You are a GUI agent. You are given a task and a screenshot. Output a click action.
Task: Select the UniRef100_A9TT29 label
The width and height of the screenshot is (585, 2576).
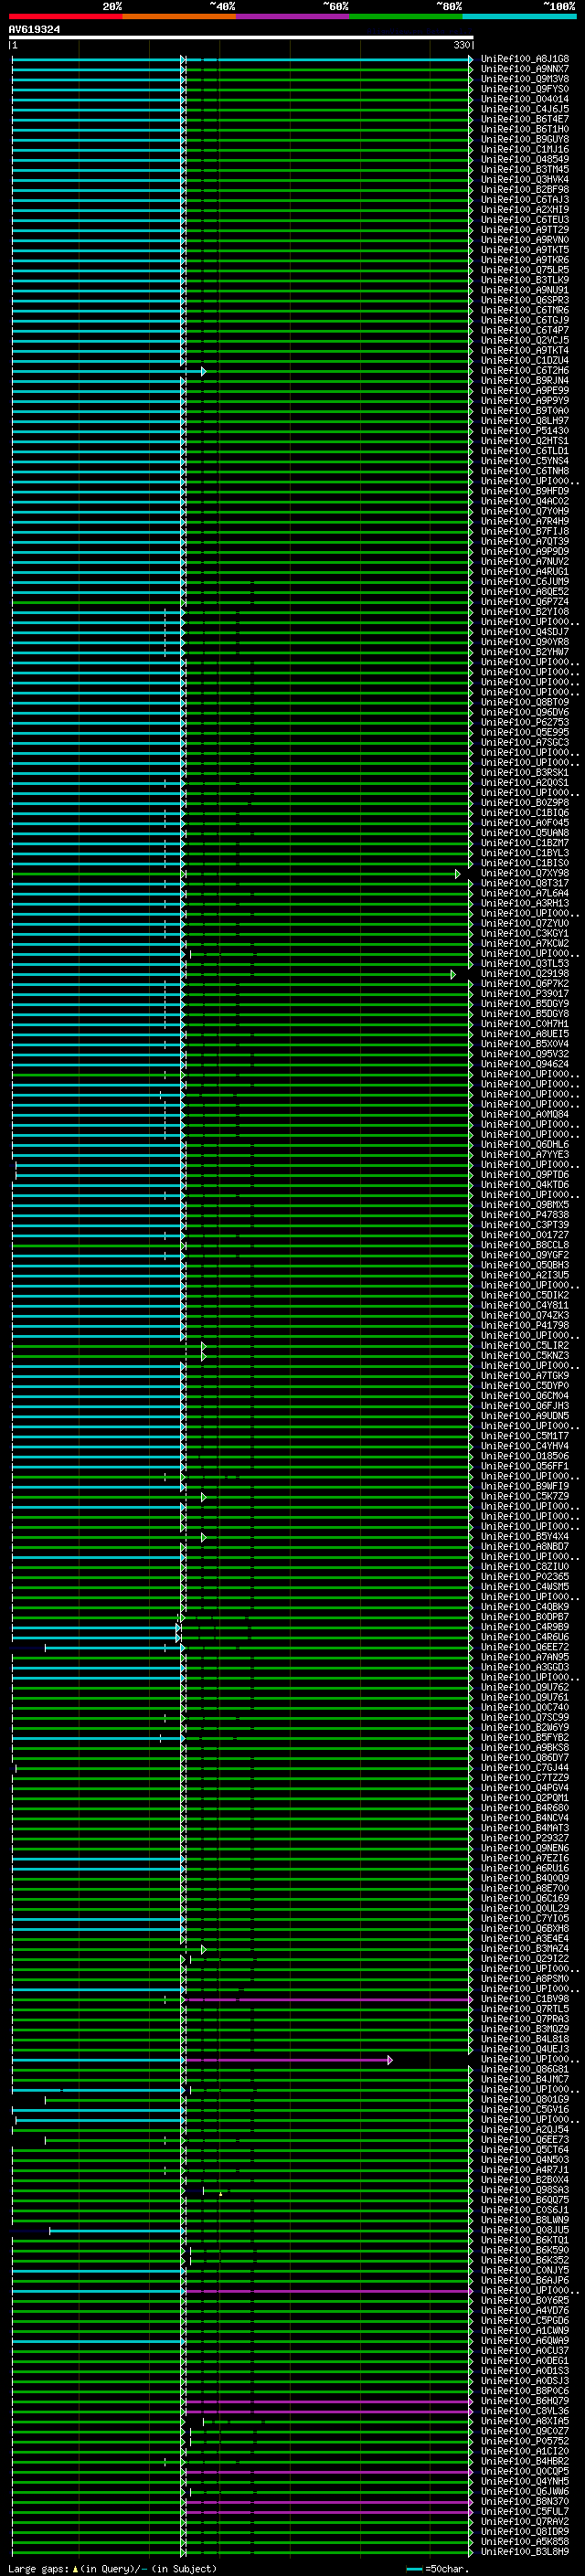point(525,230)
